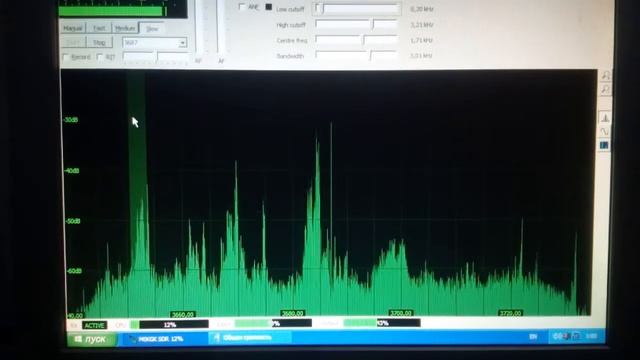Adjust the Low cutoff slider
640x360 pixels.
click(357, 9)
